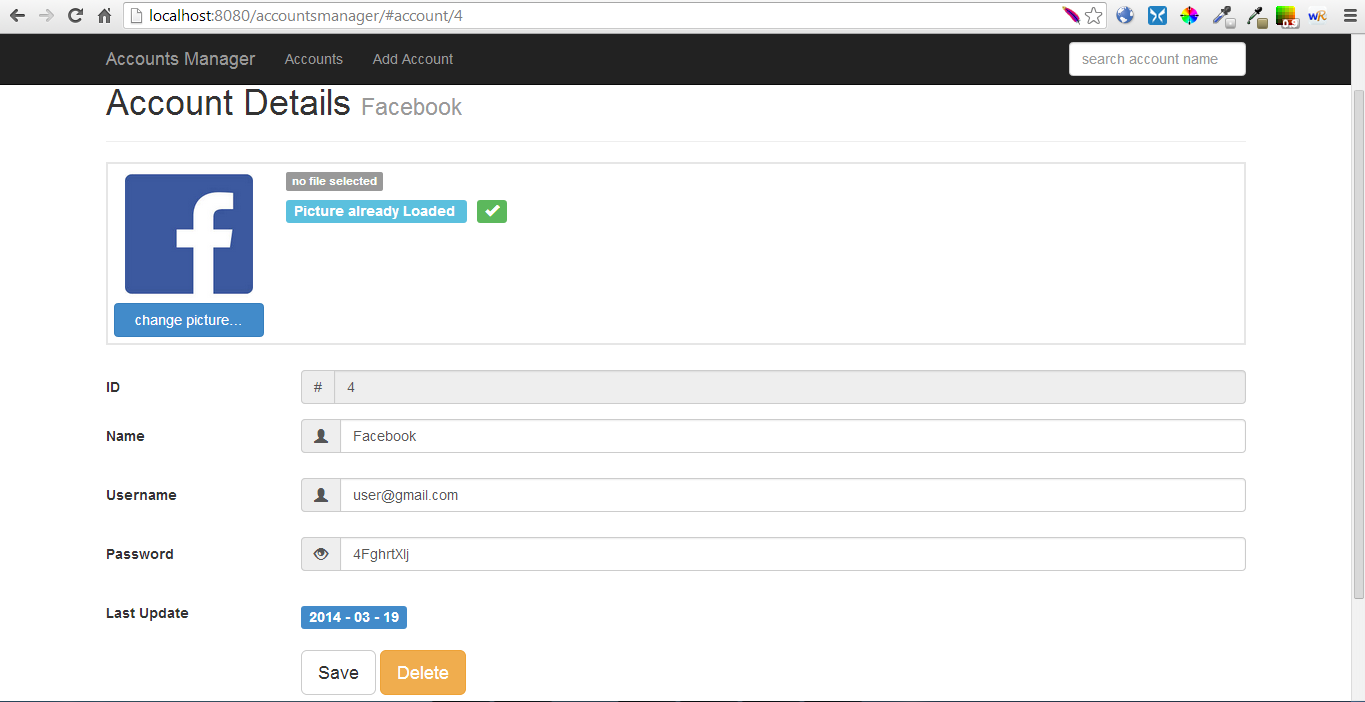Click the browser home icon
Image resolution: width=1365 pixels, height=702 pixels.
pyautogui.click(x=104, y=16)
